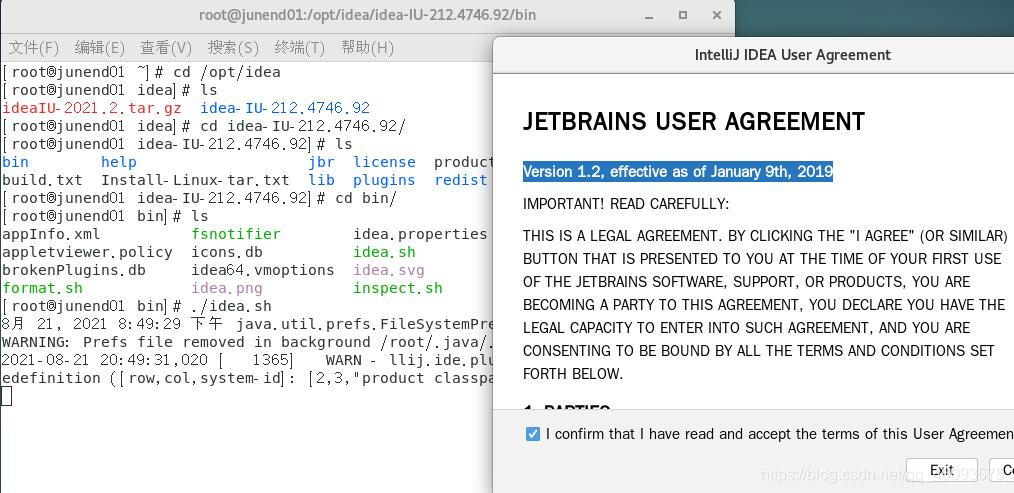Minimize the terminal window

(649, 14)
